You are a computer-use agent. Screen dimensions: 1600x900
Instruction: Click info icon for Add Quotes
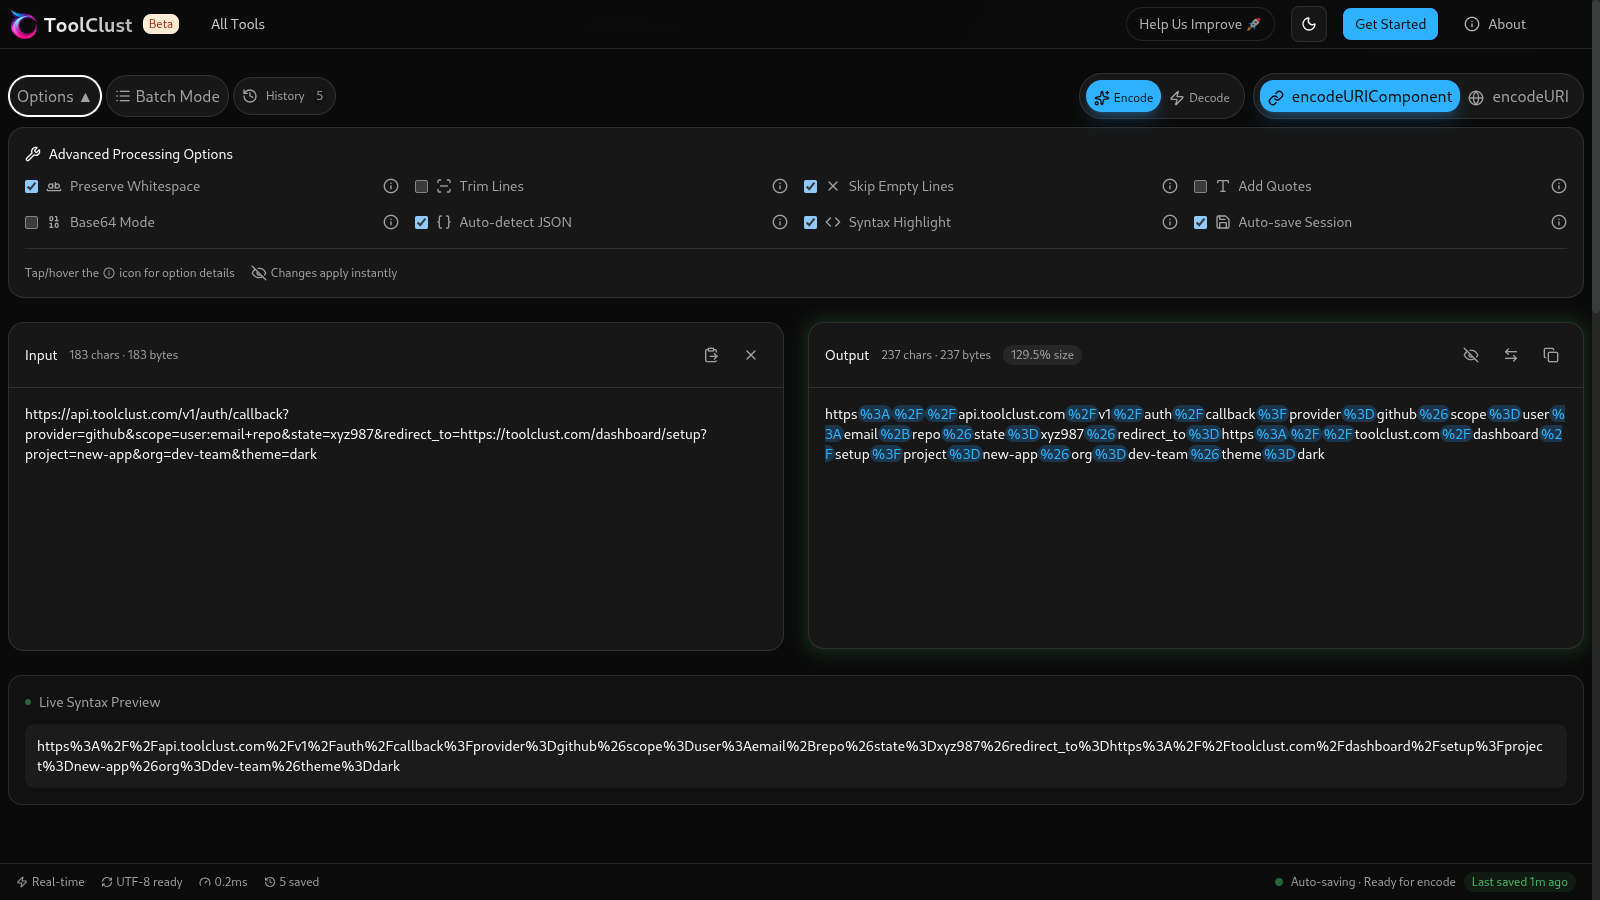[1559, 186]
